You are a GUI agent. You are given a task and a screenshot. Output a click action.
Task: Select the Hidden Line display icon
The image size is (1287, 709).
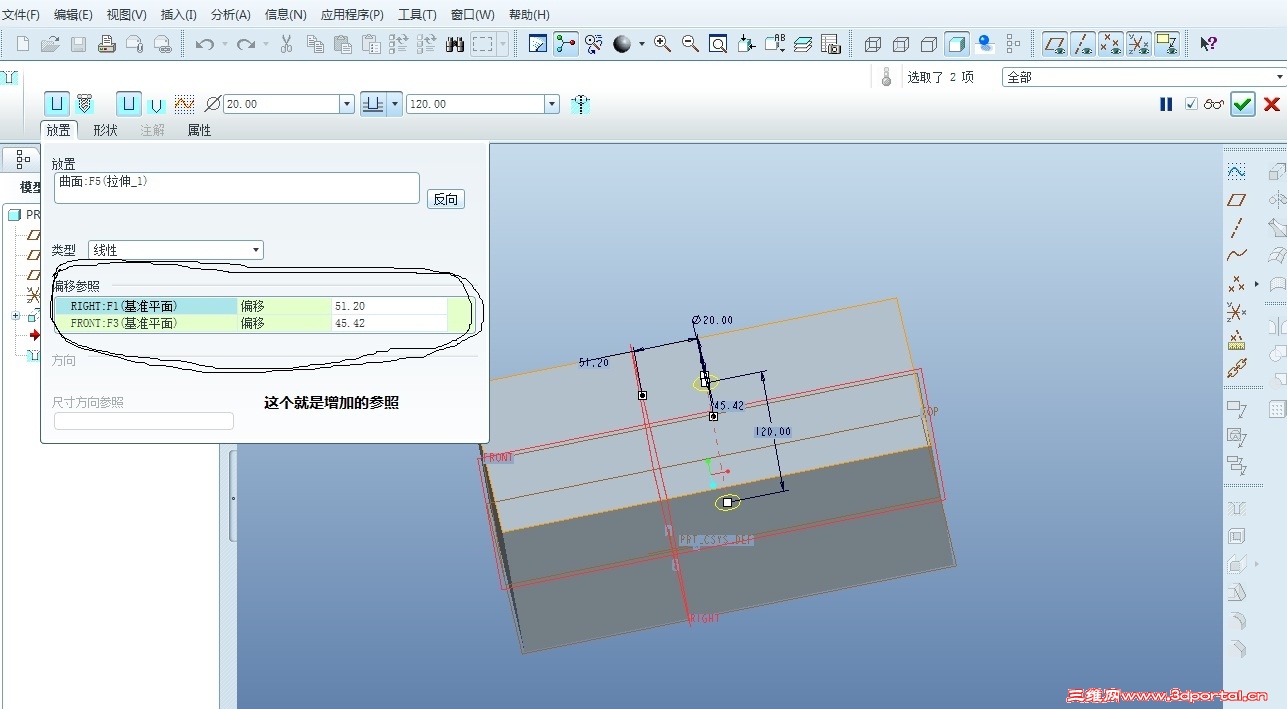pos(900,44)
